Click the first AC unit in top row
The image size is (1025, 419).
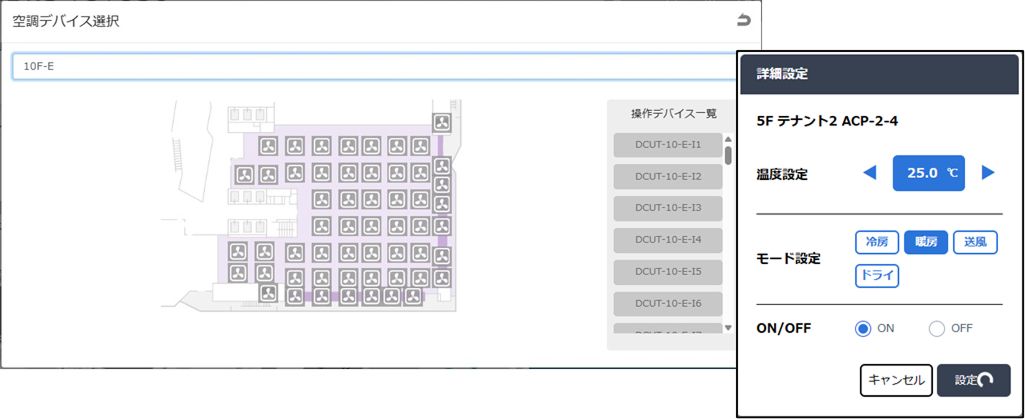pos(269,147)
